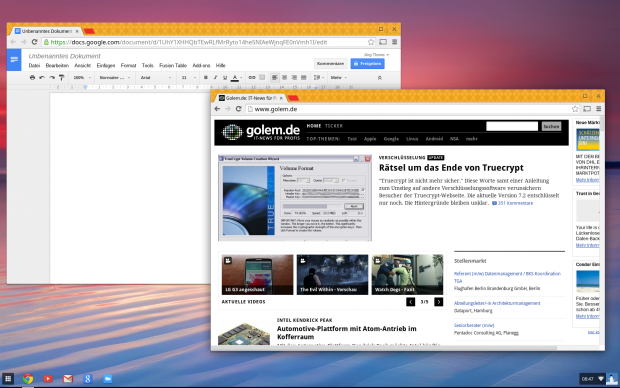Open the zoom 100% dropdown
Viewport: 620px width, 388px height.
coord(82,78)
